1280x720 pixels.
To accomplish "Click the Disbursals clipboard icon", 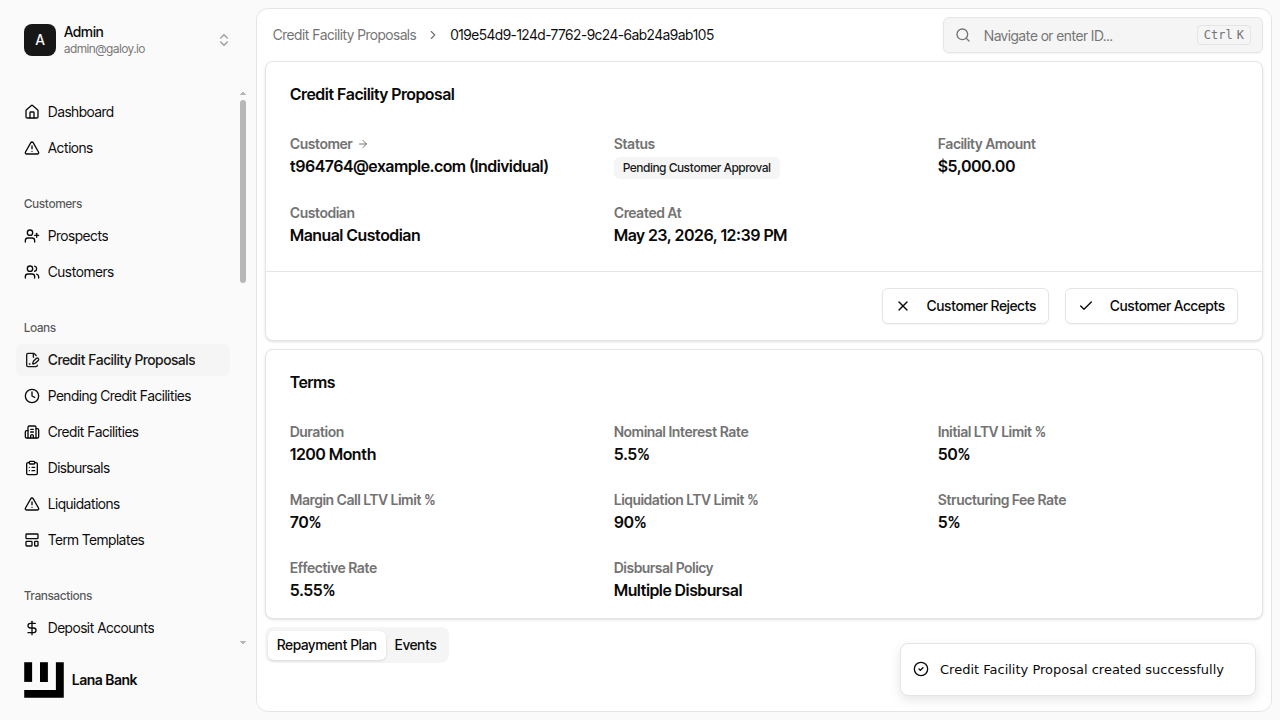I will 32,468.
